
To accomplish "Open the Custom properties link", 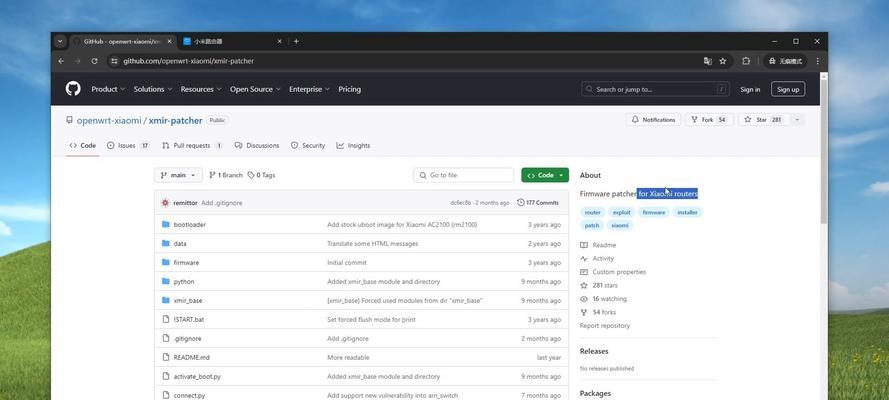I will (613, 272).
